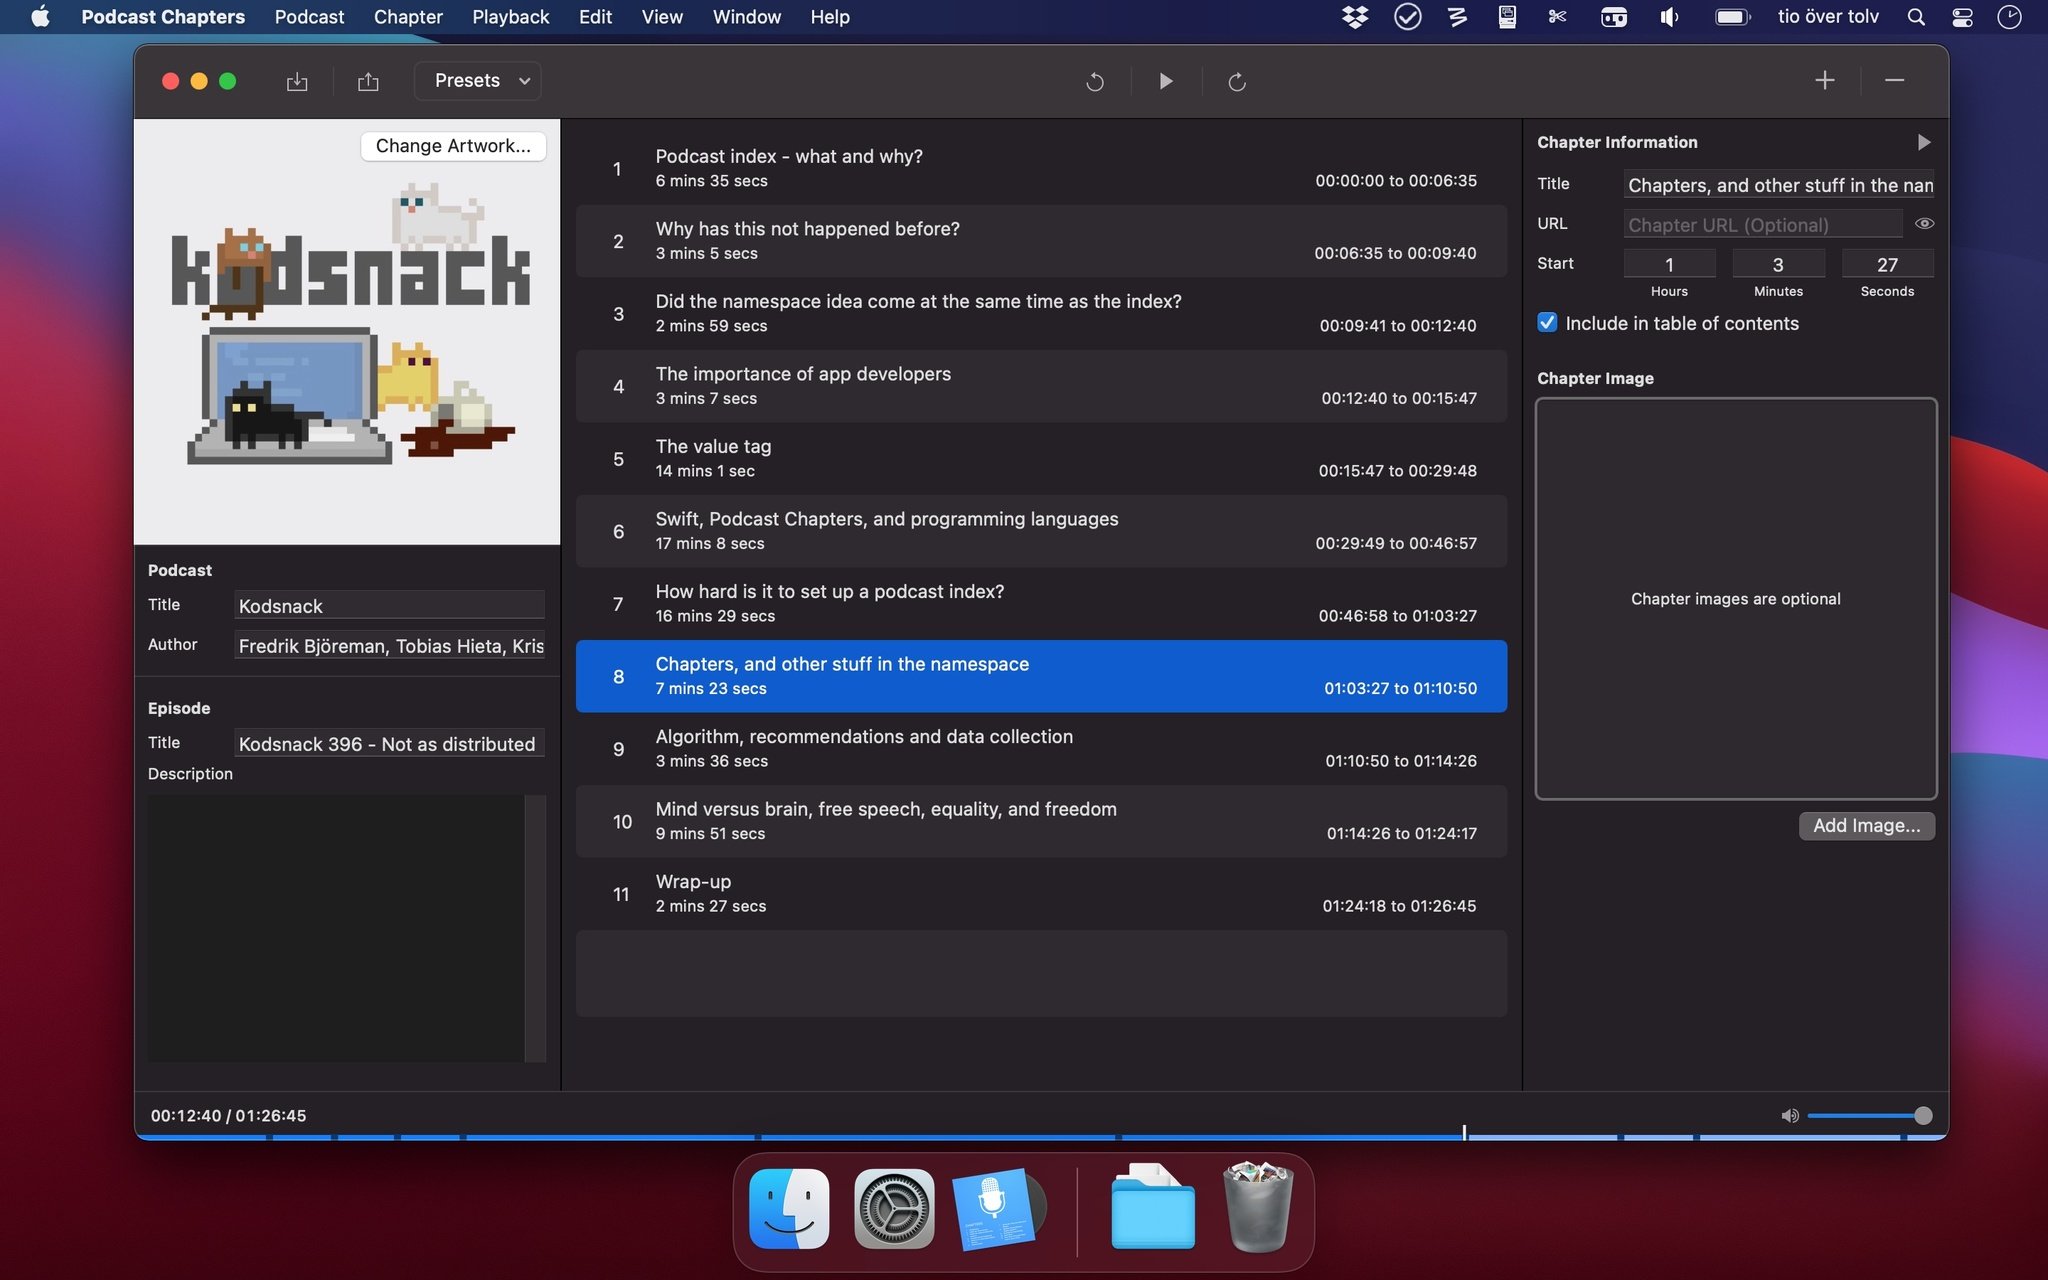
Task: Open the Podcast menu
Action: 309,17
